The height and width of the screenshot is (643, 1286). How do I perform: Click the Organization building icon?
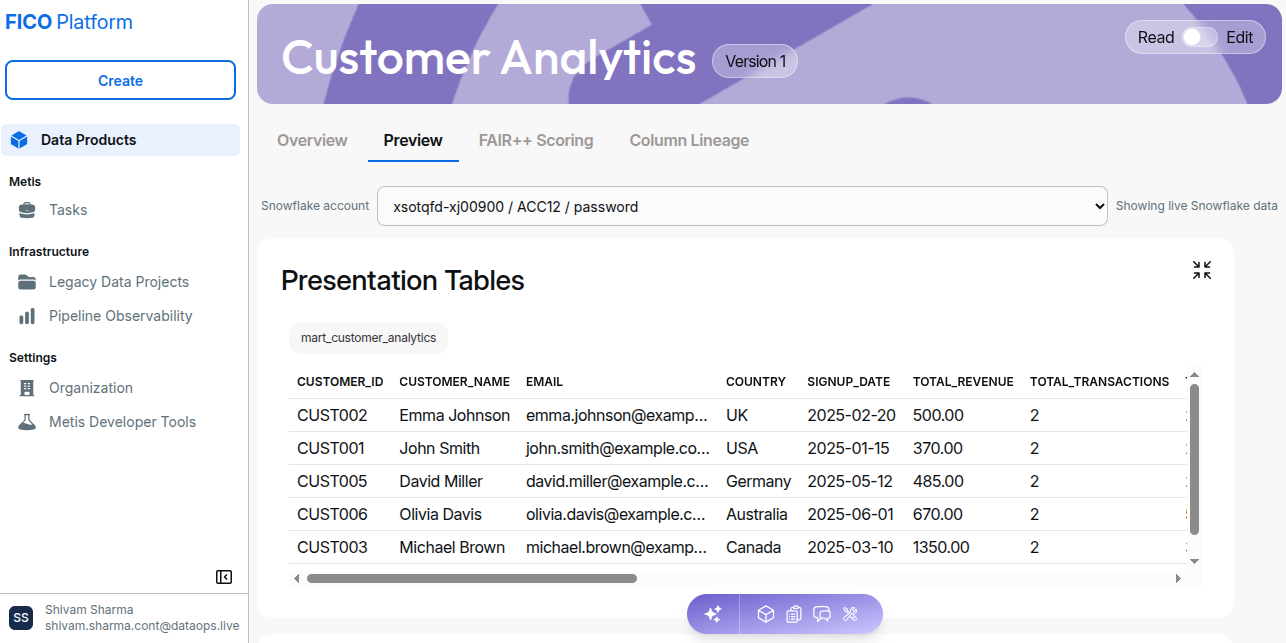click(28, 388)
